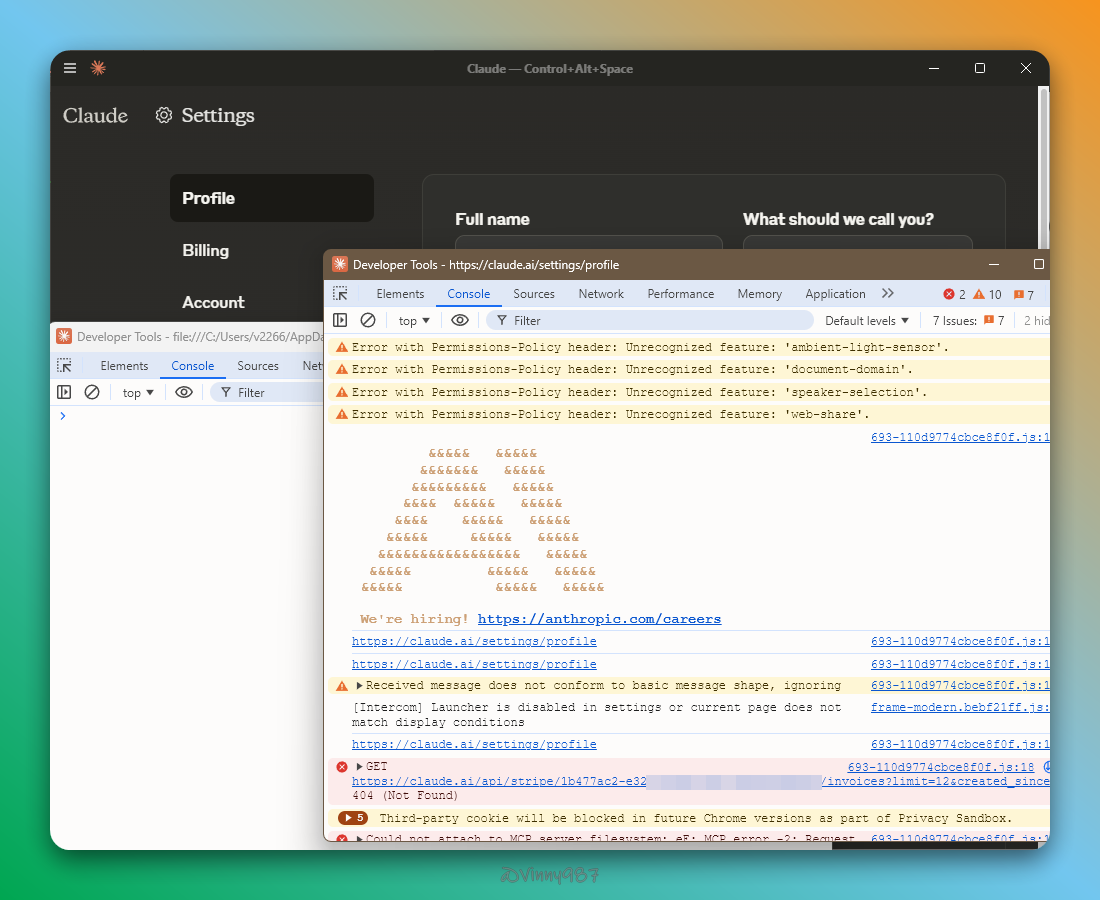This screenshot has width=1100, height=900.
Task: Open the top context dropdown in claude.ai DevTools
Action: tap(414, 320)
